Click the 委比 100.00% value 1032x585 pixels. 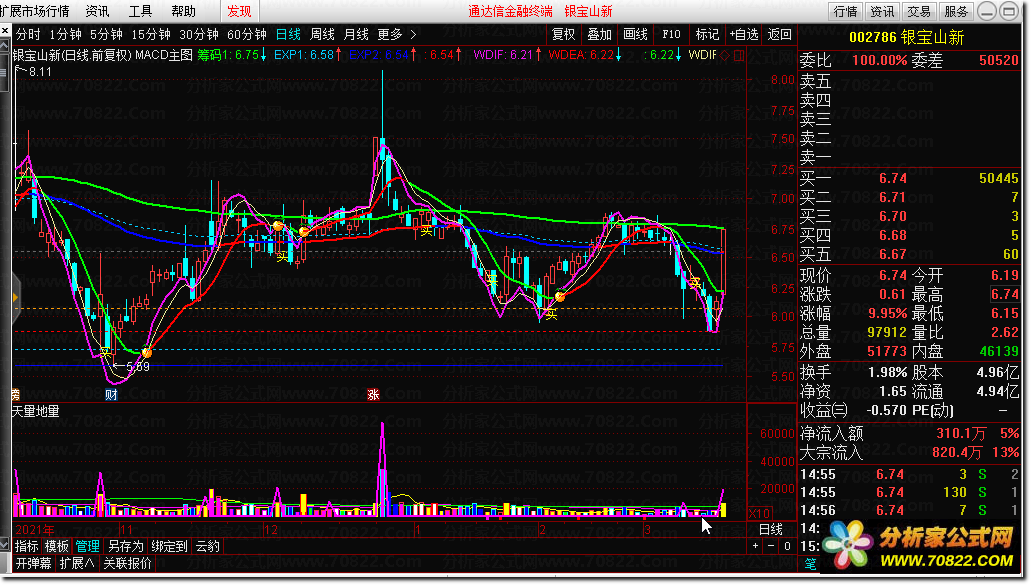coord(879,61)
